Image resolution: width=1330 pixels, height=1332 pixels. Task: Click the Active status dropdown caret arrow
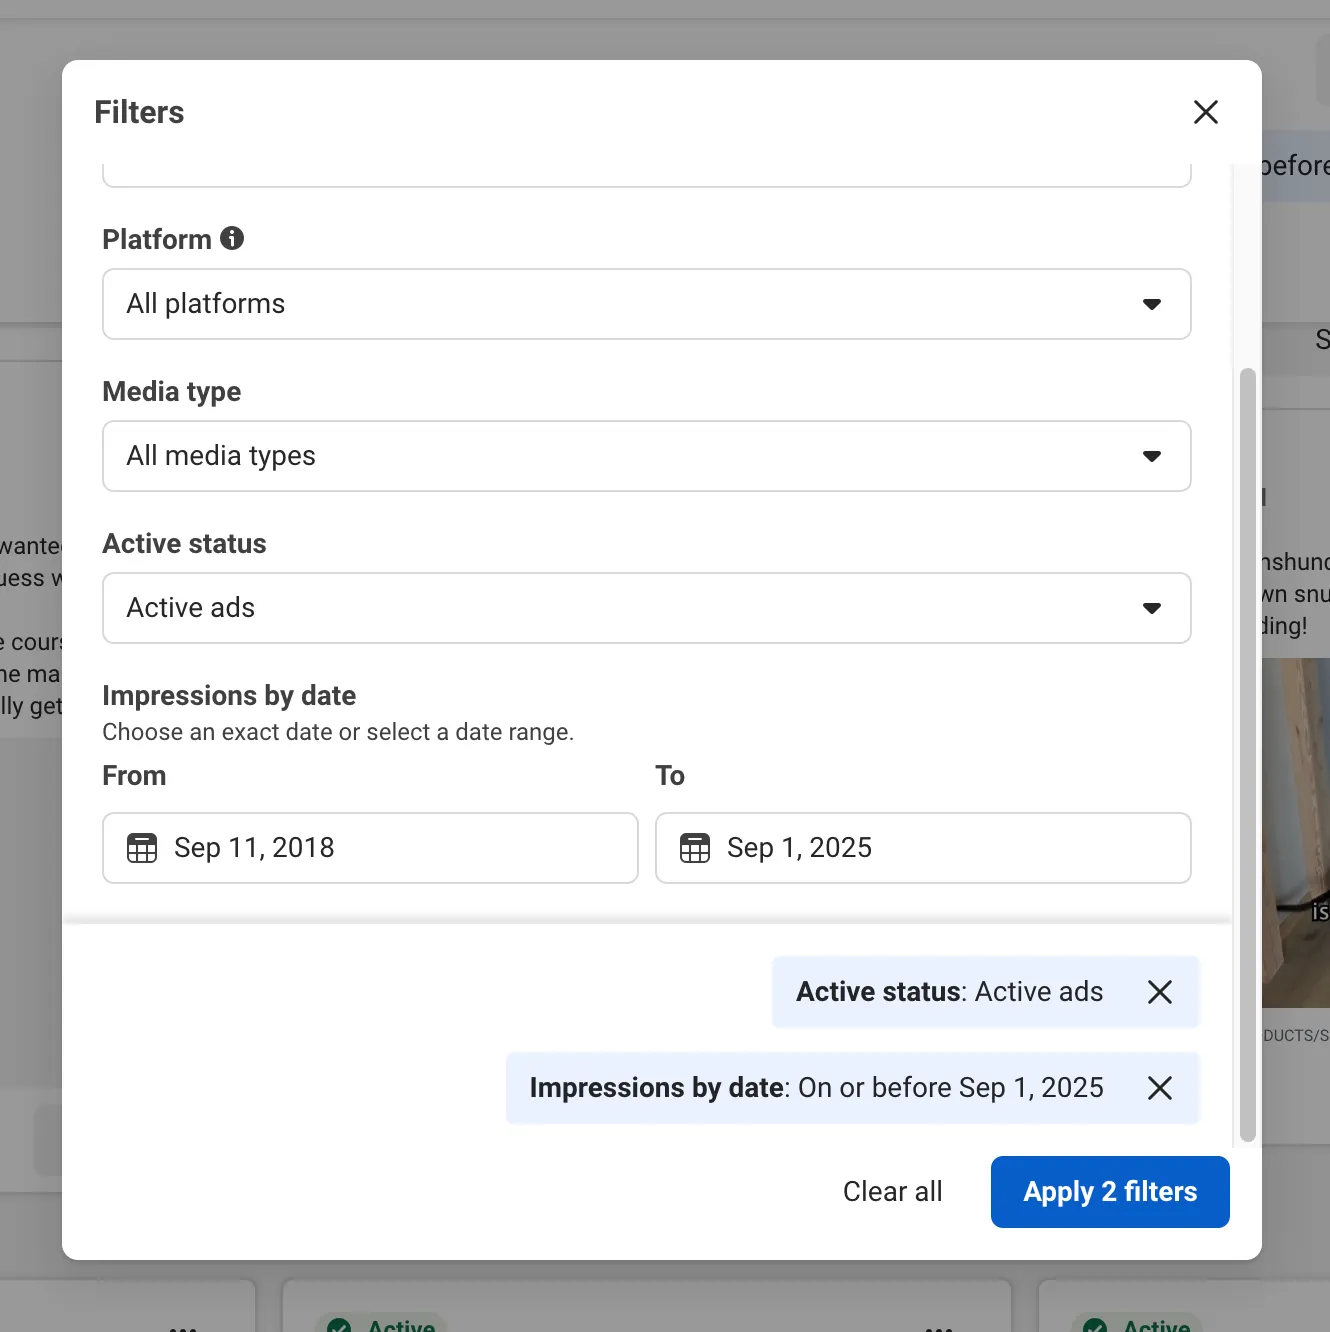[x=1151, y=608]
